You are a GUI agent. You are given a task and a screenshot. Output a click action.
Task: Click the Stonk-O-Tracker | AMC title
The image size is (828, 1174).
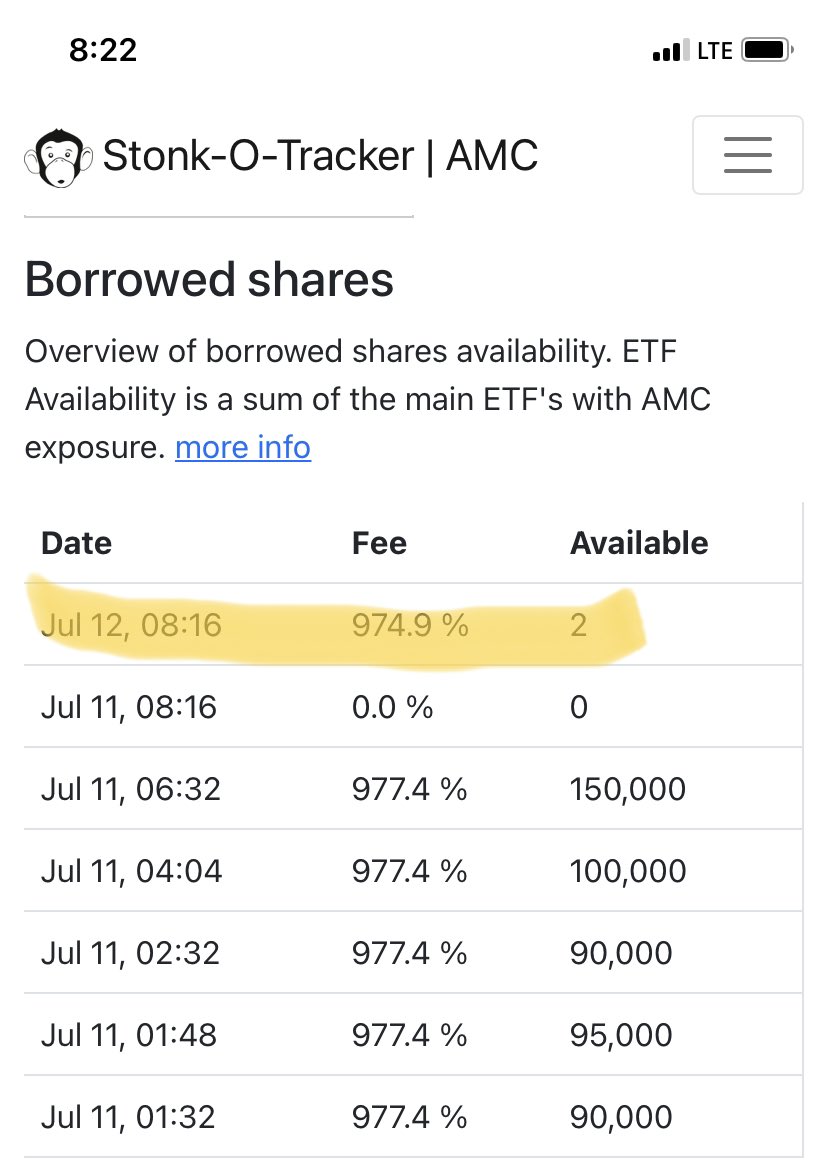coord(320,156)
